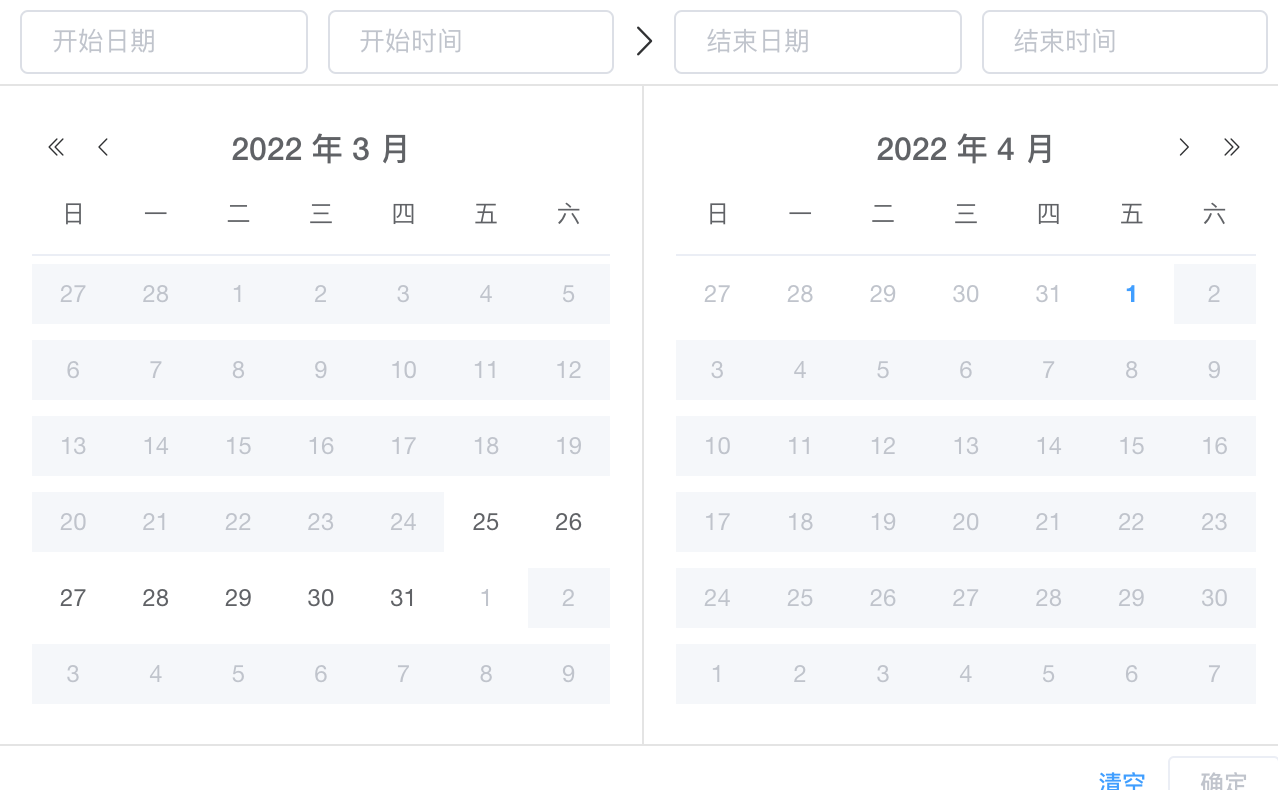Image resolution: width=1278 pixels, height=790 pixels.
Task: Select March 31 in the left calendar
Action: coord(403,597)
